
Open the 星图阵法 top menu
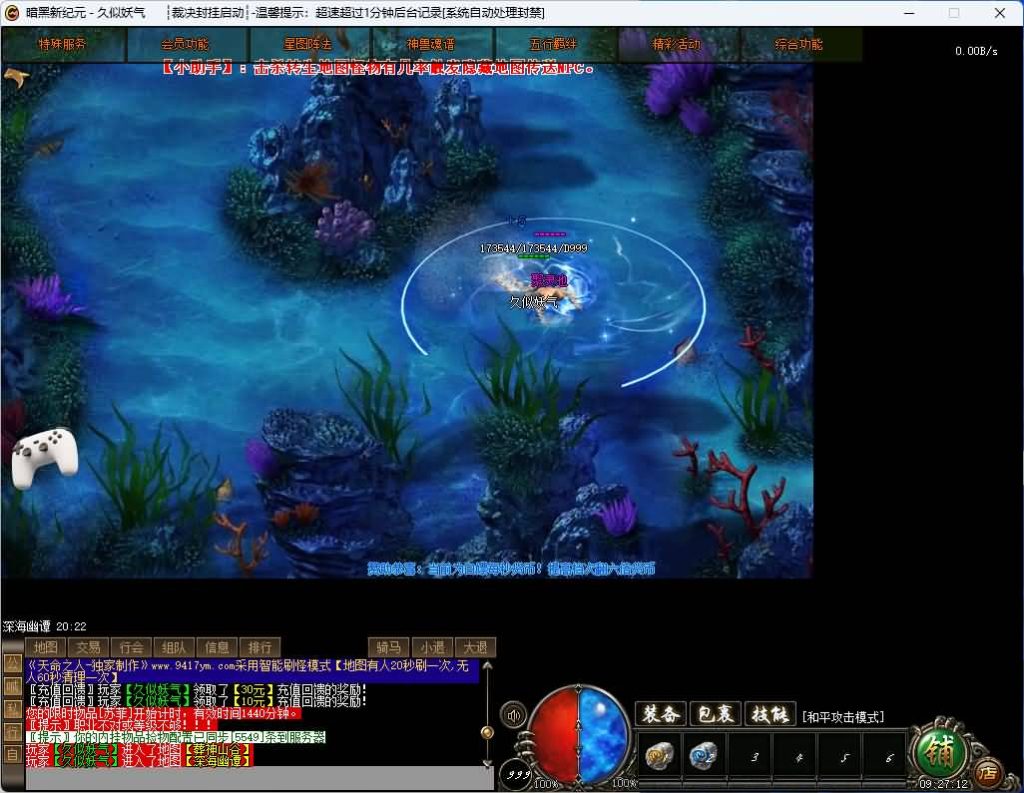pyautogui.click(x=308, y=44)
